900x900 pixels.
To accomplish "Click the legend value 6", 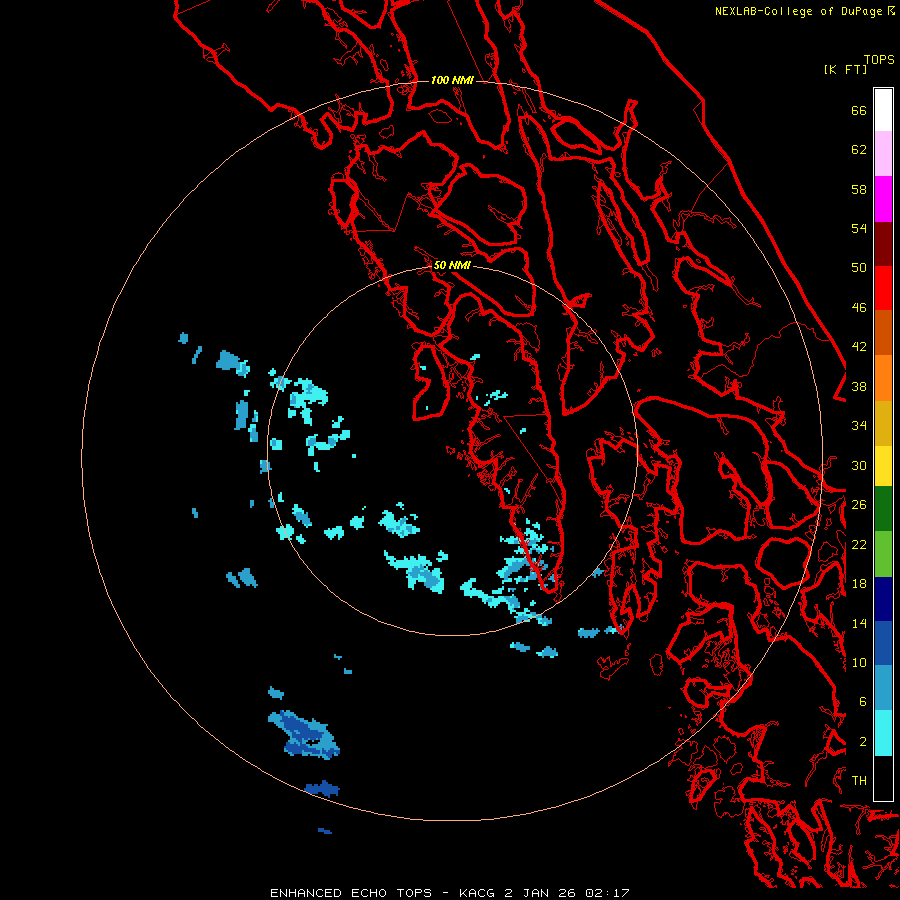I will [863, 701].
